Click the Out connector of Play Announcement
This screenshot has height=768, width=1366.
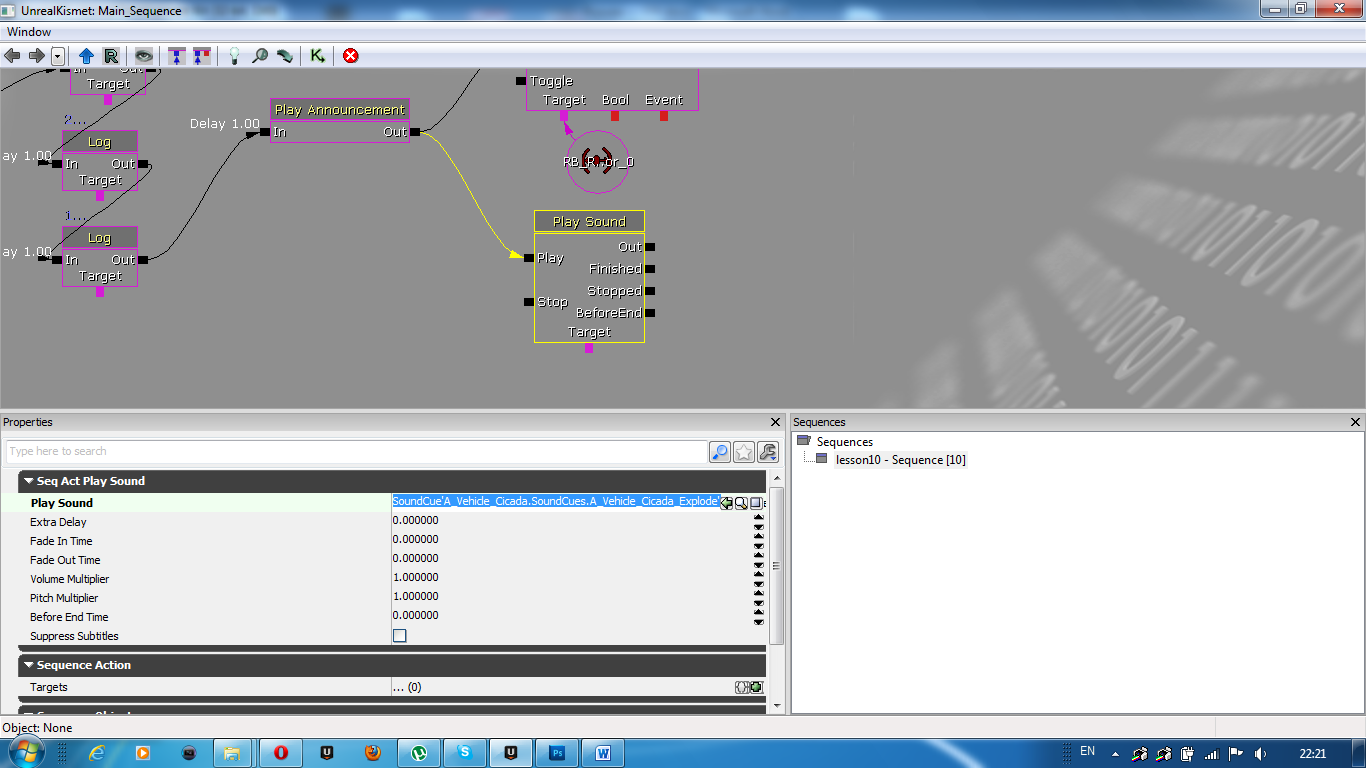point(415,132)
